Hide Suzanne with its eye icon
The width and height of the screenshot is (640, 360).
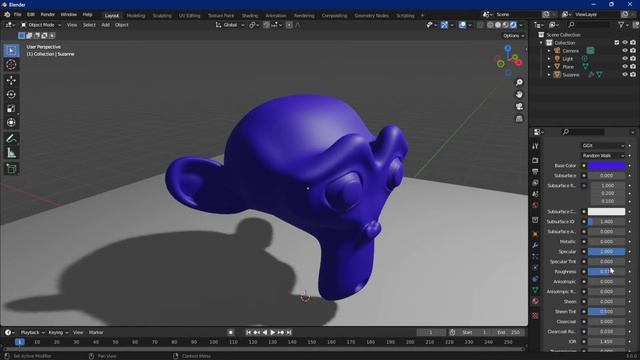[624, 75]
